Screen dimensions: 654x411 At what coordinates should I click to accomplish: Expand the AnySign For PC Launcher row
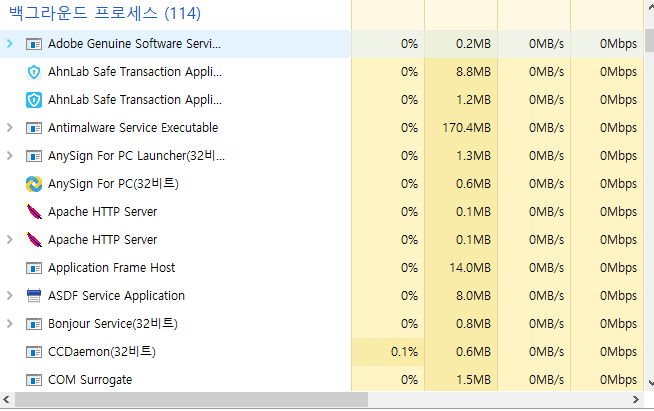tap(10, 155)
